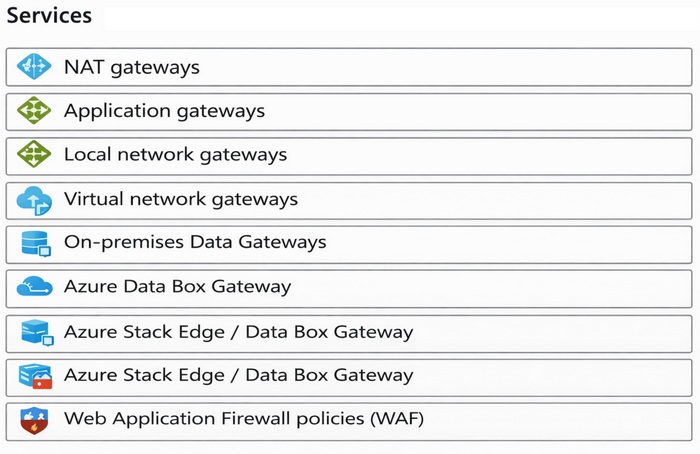Click the Virtual network gateways cloud icon
This screenshot has width=700, height=454.
tap(34, 200)
